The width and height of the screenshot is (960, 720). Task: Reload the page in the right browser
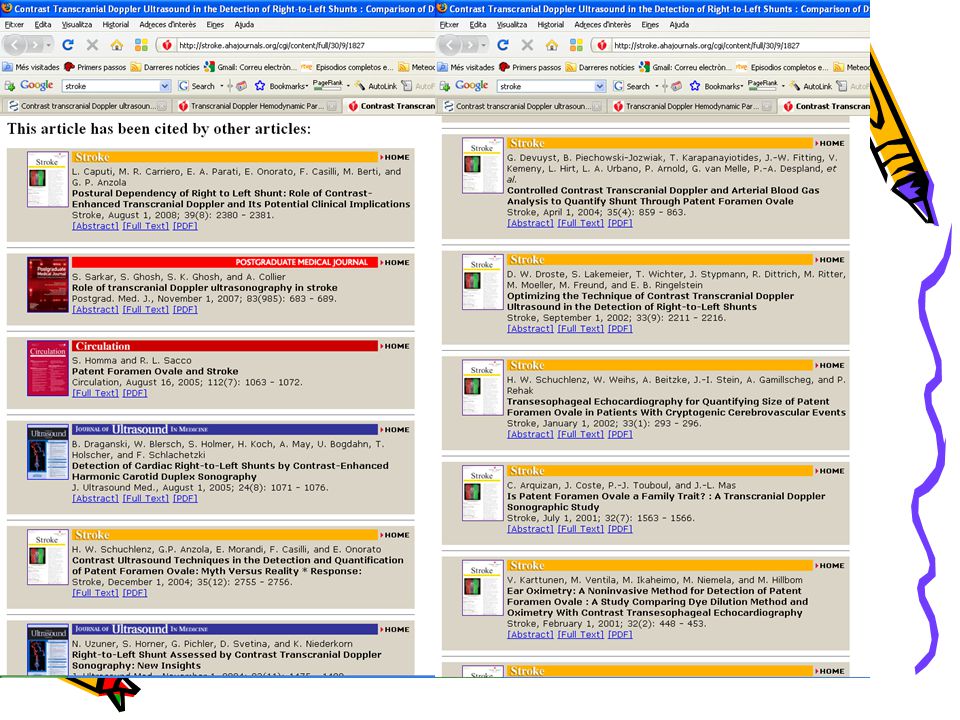point(503,45)
